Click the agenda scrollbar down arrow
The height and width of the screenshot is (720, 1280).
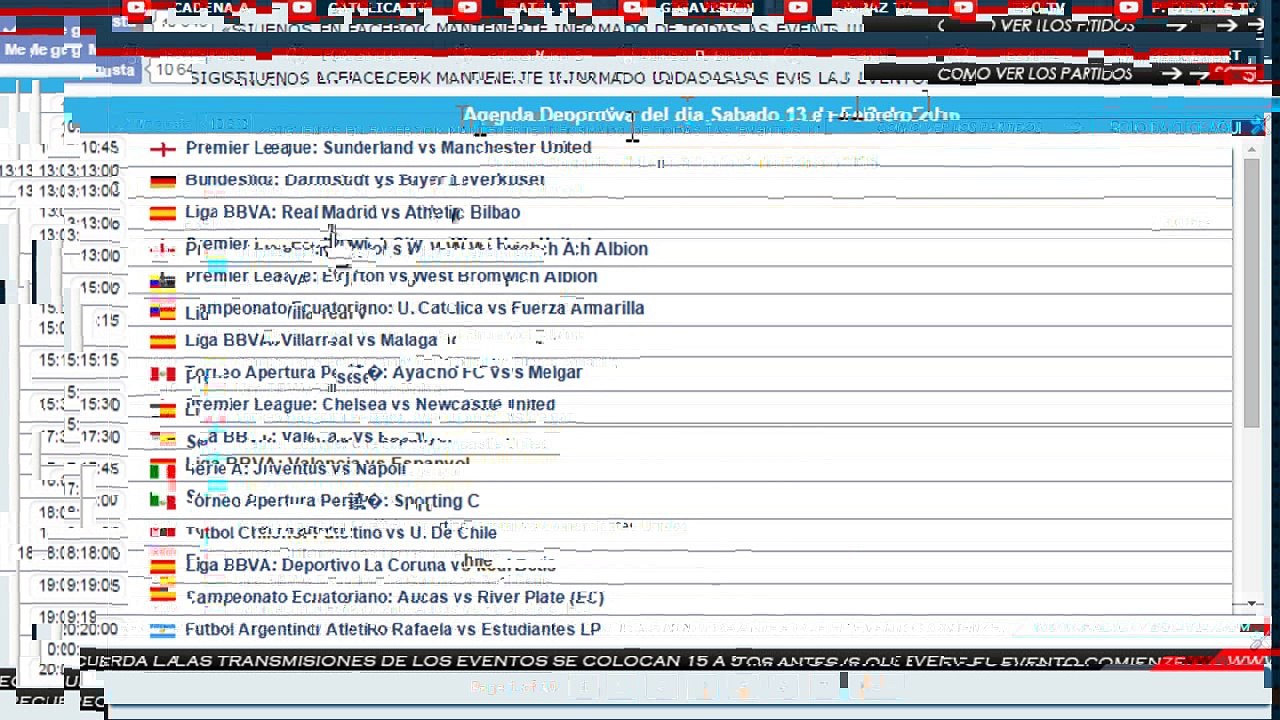pyautogui.click(x=1252, y=604)
